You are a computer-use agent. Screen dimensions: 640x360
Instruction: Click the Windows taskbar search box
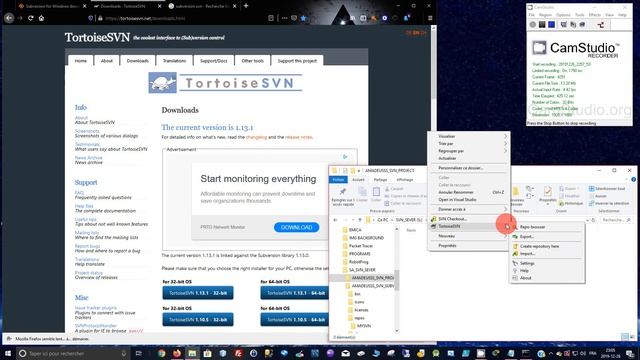(x=73, y=353)
